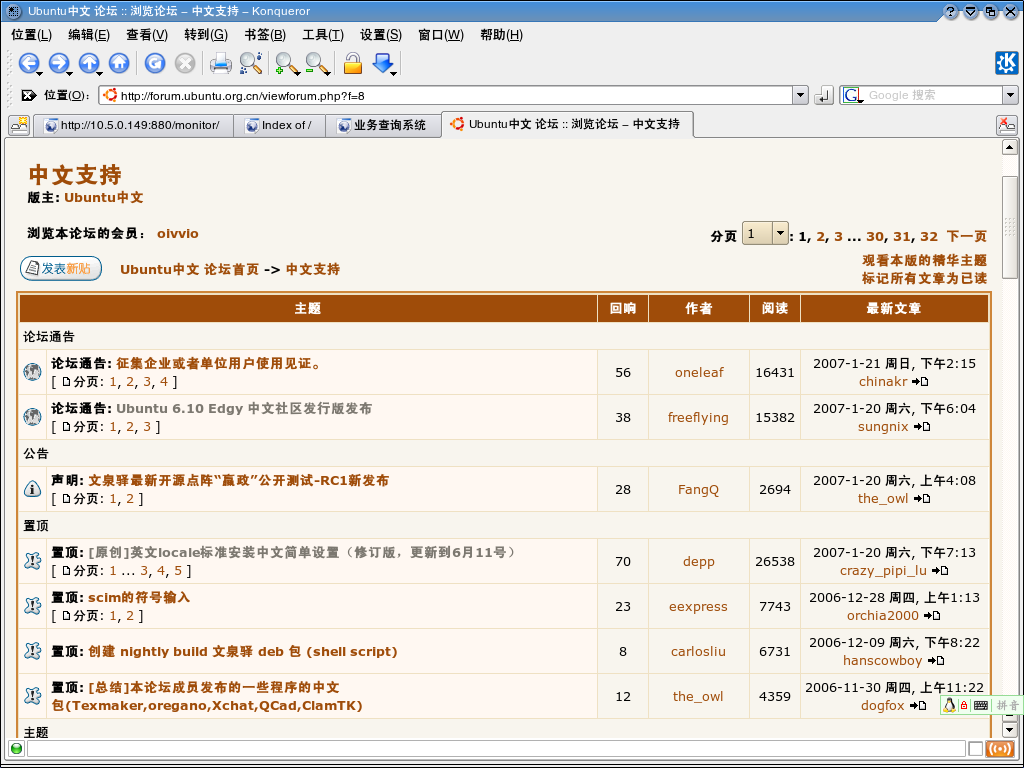Image resolution: width=1024 pixels, height=768 pixels.
Task: Click the 发表新贴 new post button
Action: coord(61,268)
